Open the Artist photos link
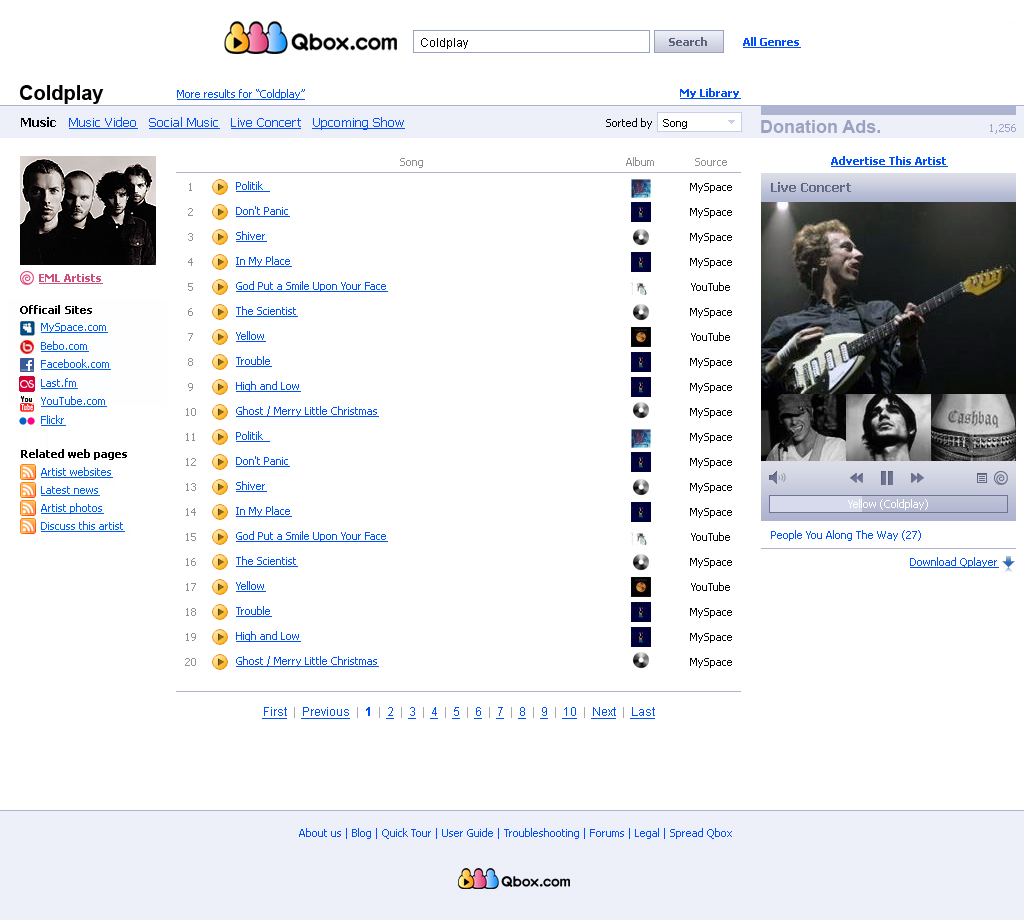Viewport: 1024px width, 920px height. 72,508
